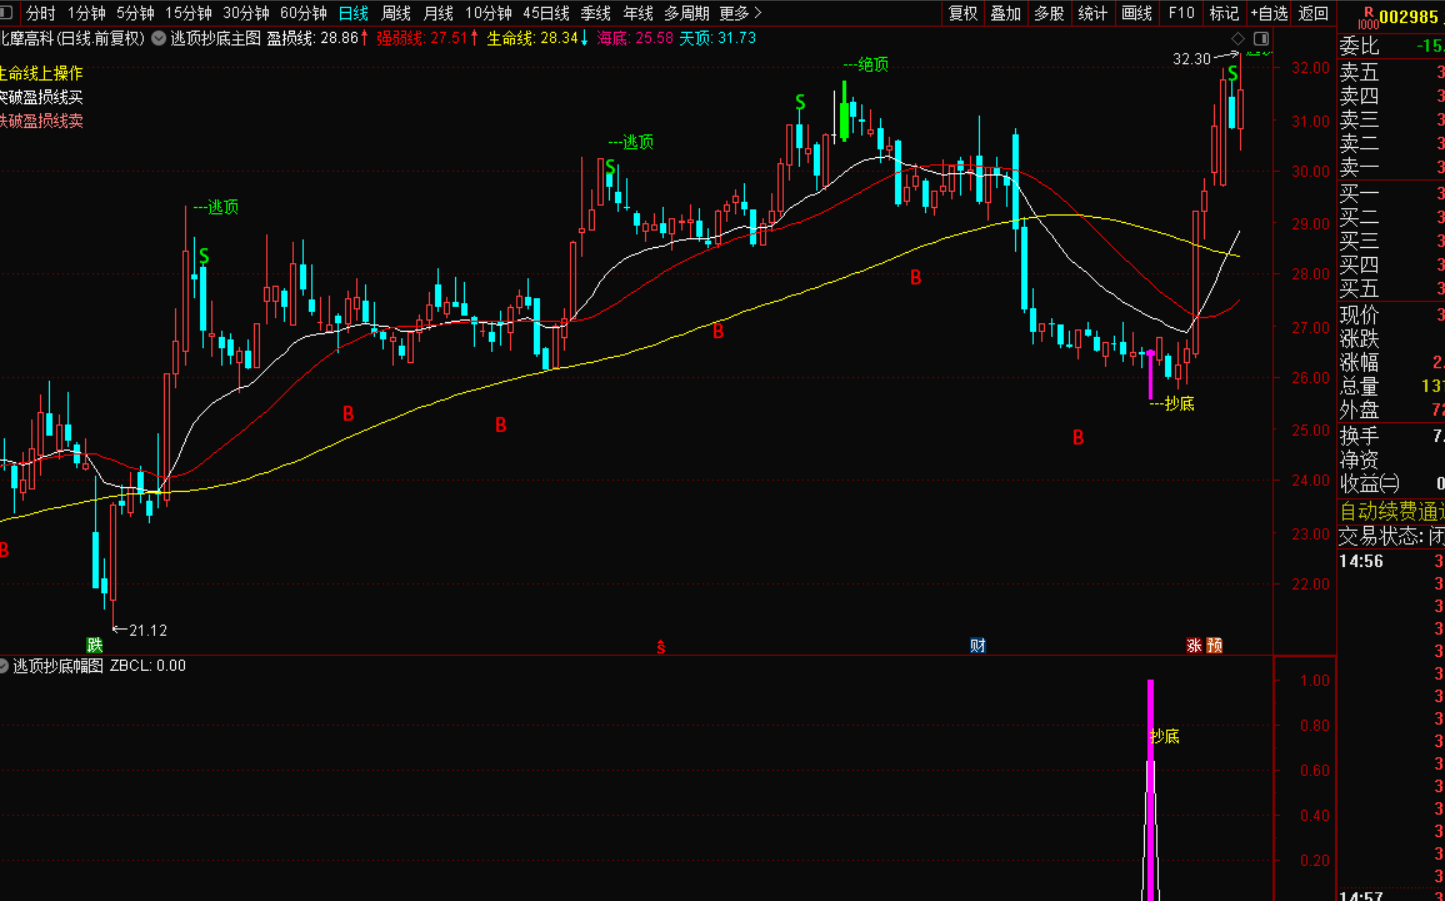1445x901 pixels.
Task: Click the diamond icon above the price axis
Action: [x=1238, y=38]
